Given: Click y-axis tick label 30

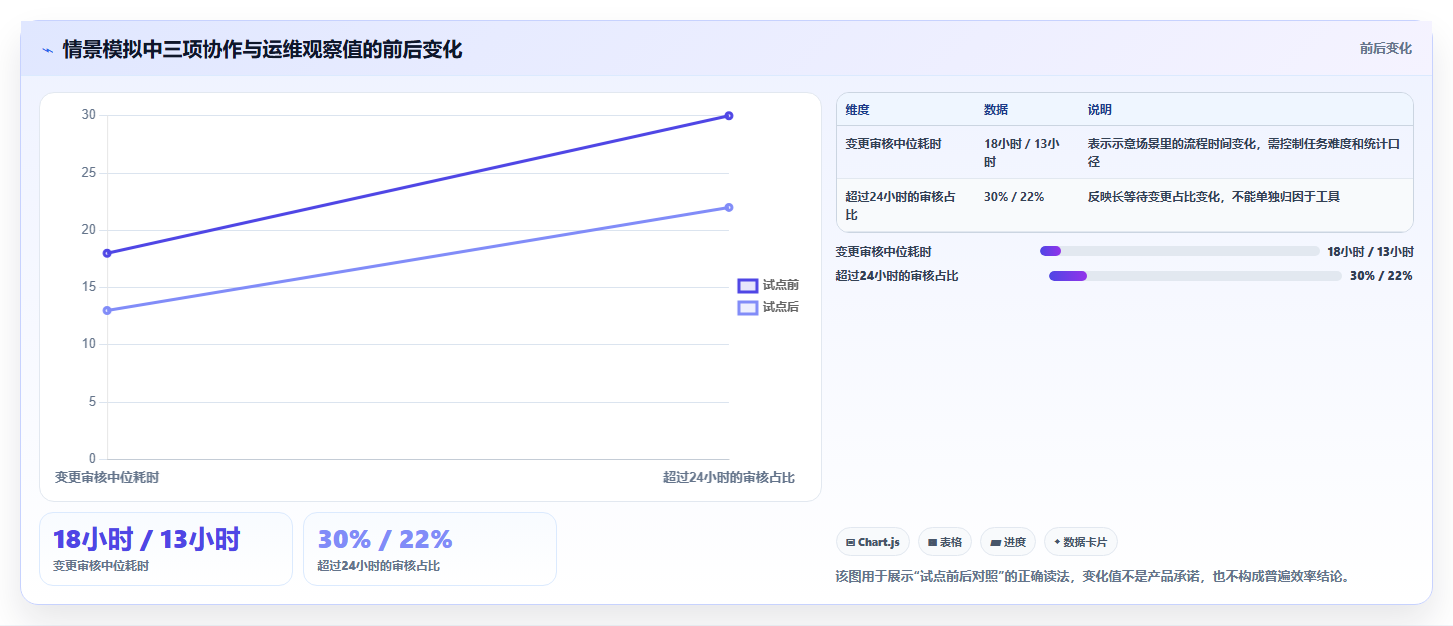Looking at the screenshot, I should tap(89, 115).
